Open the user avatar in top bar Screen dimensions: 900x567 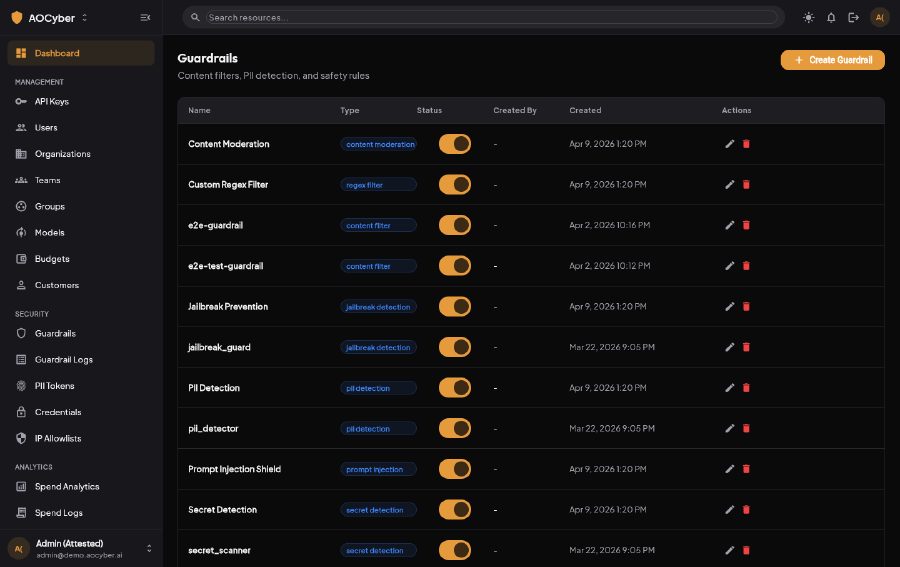879,18
